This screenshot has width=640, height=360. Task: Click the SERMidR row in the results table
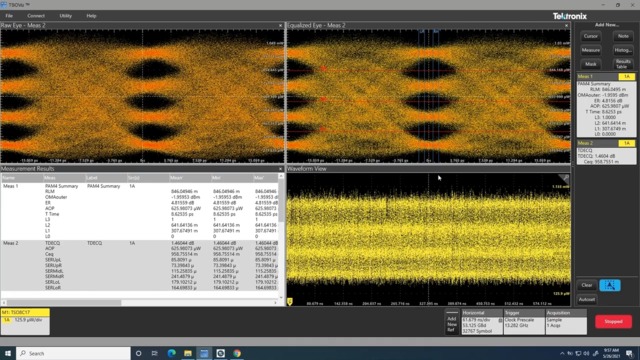click(139, 276)
